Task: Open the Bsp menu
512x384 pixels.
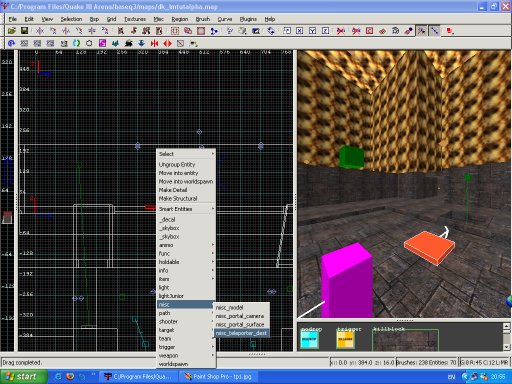Action: 94,19
